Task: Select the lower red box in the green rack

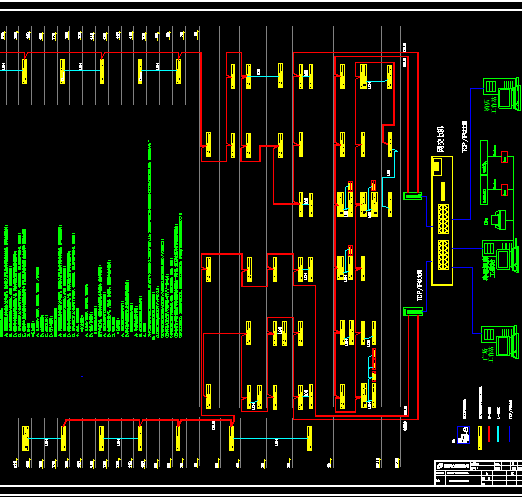Action: 505,190
